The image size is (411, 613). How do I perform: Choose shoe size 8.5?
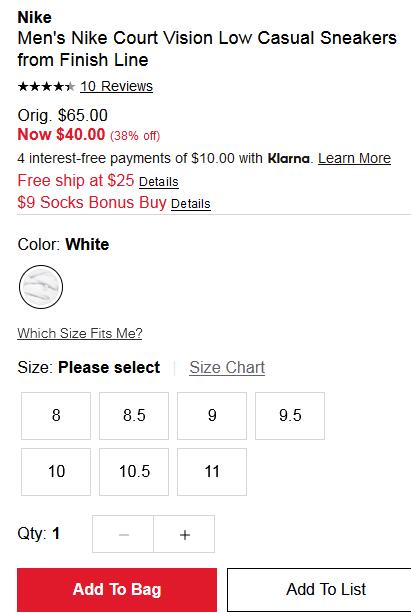point(134,416)
